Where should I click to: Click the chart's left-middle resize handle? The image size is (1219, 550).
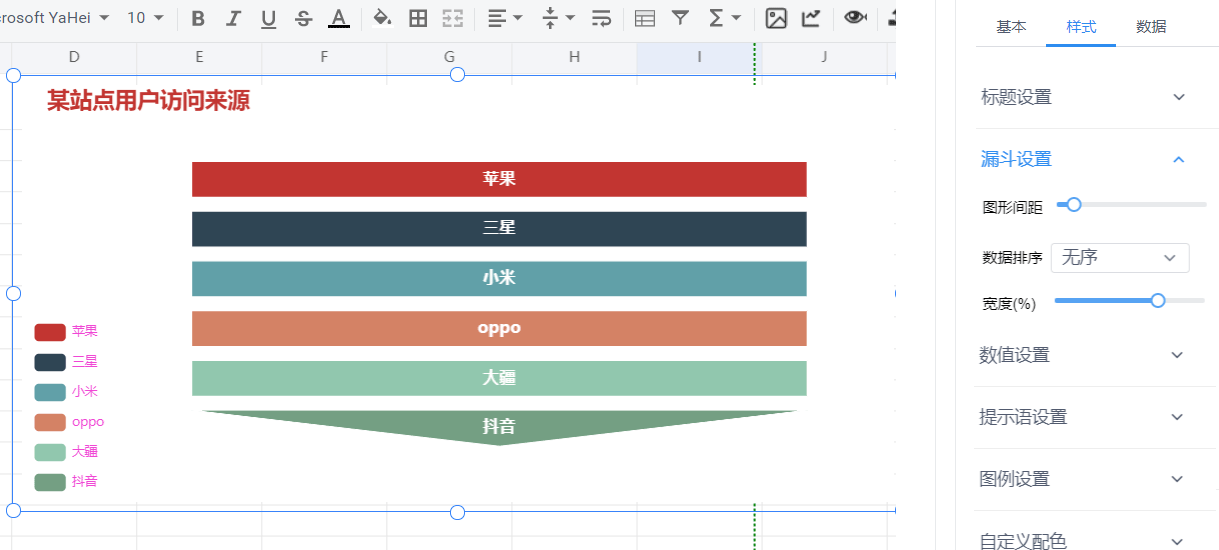point(13,293)
